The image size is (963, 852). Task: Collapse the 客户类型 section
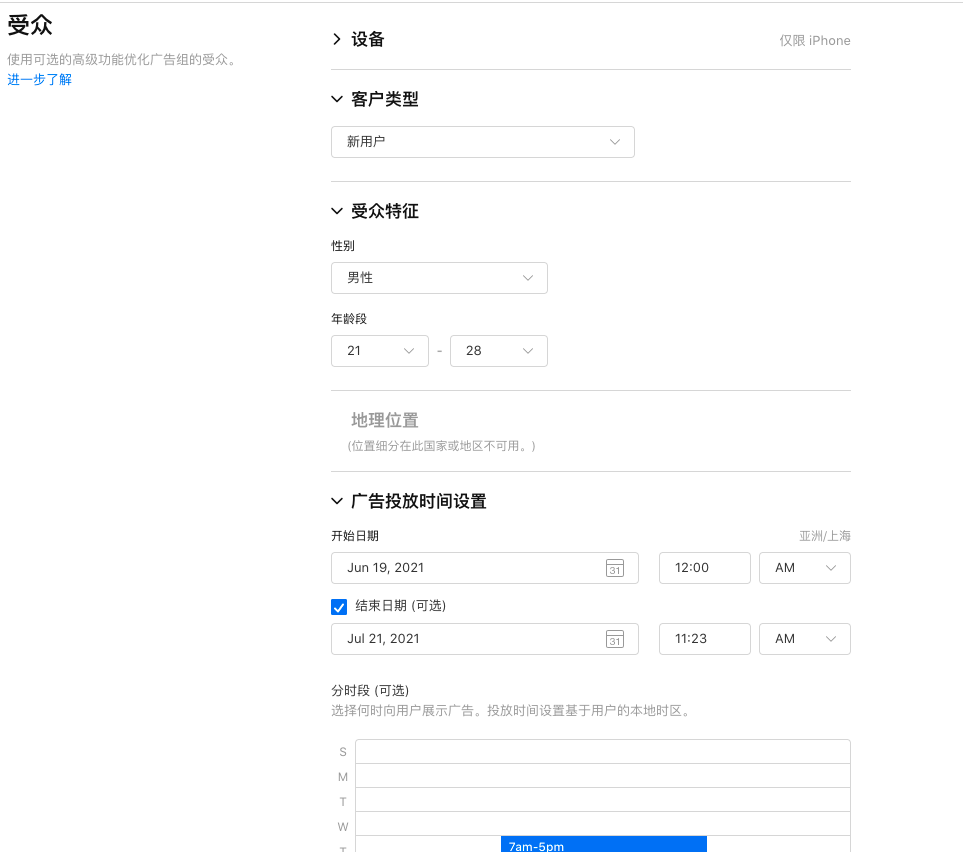click(x=337, y=99)
